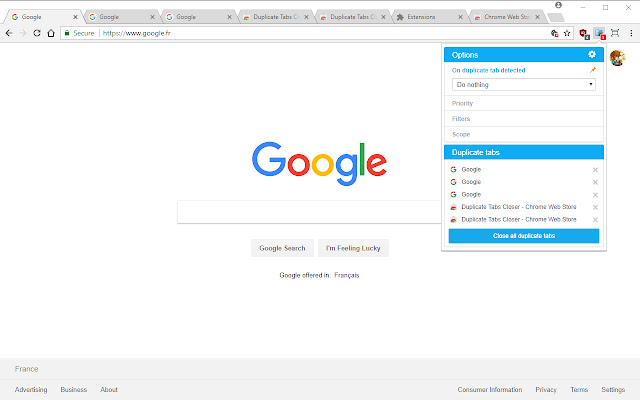Open extension settings gear icon
The width and height of the screenshot is (640, 400).
592,54
